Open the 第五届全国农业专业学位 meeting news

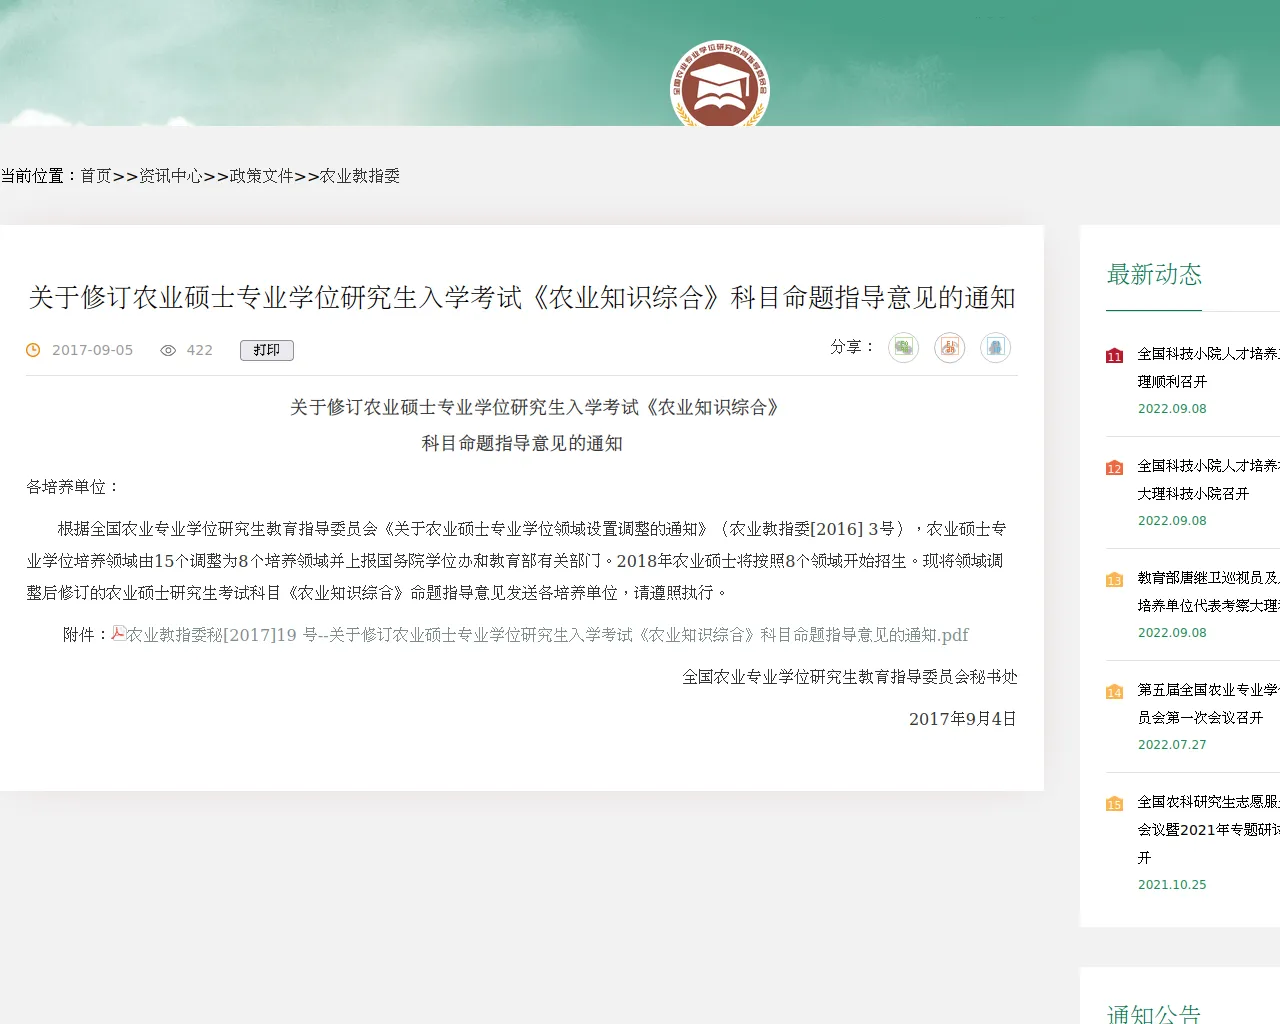click(x=1208, y=704)
